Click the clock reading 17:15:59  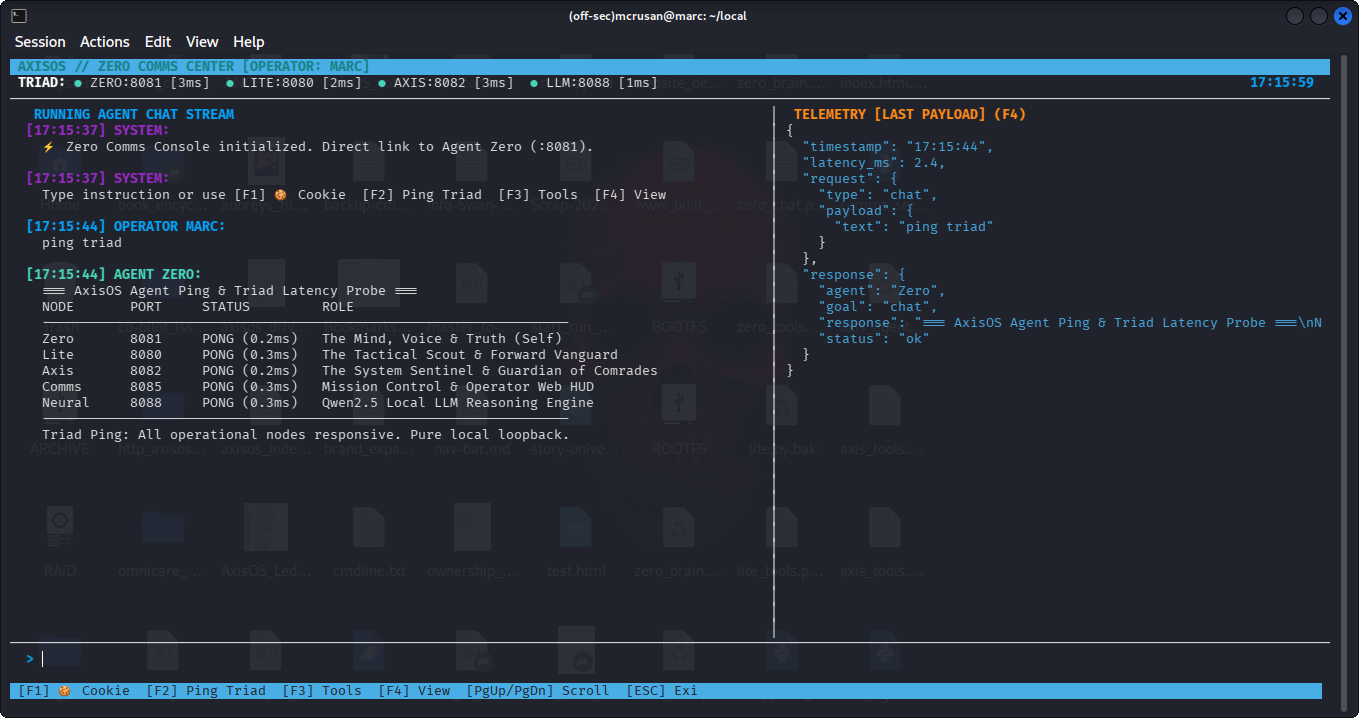[x=1282, y=83]
